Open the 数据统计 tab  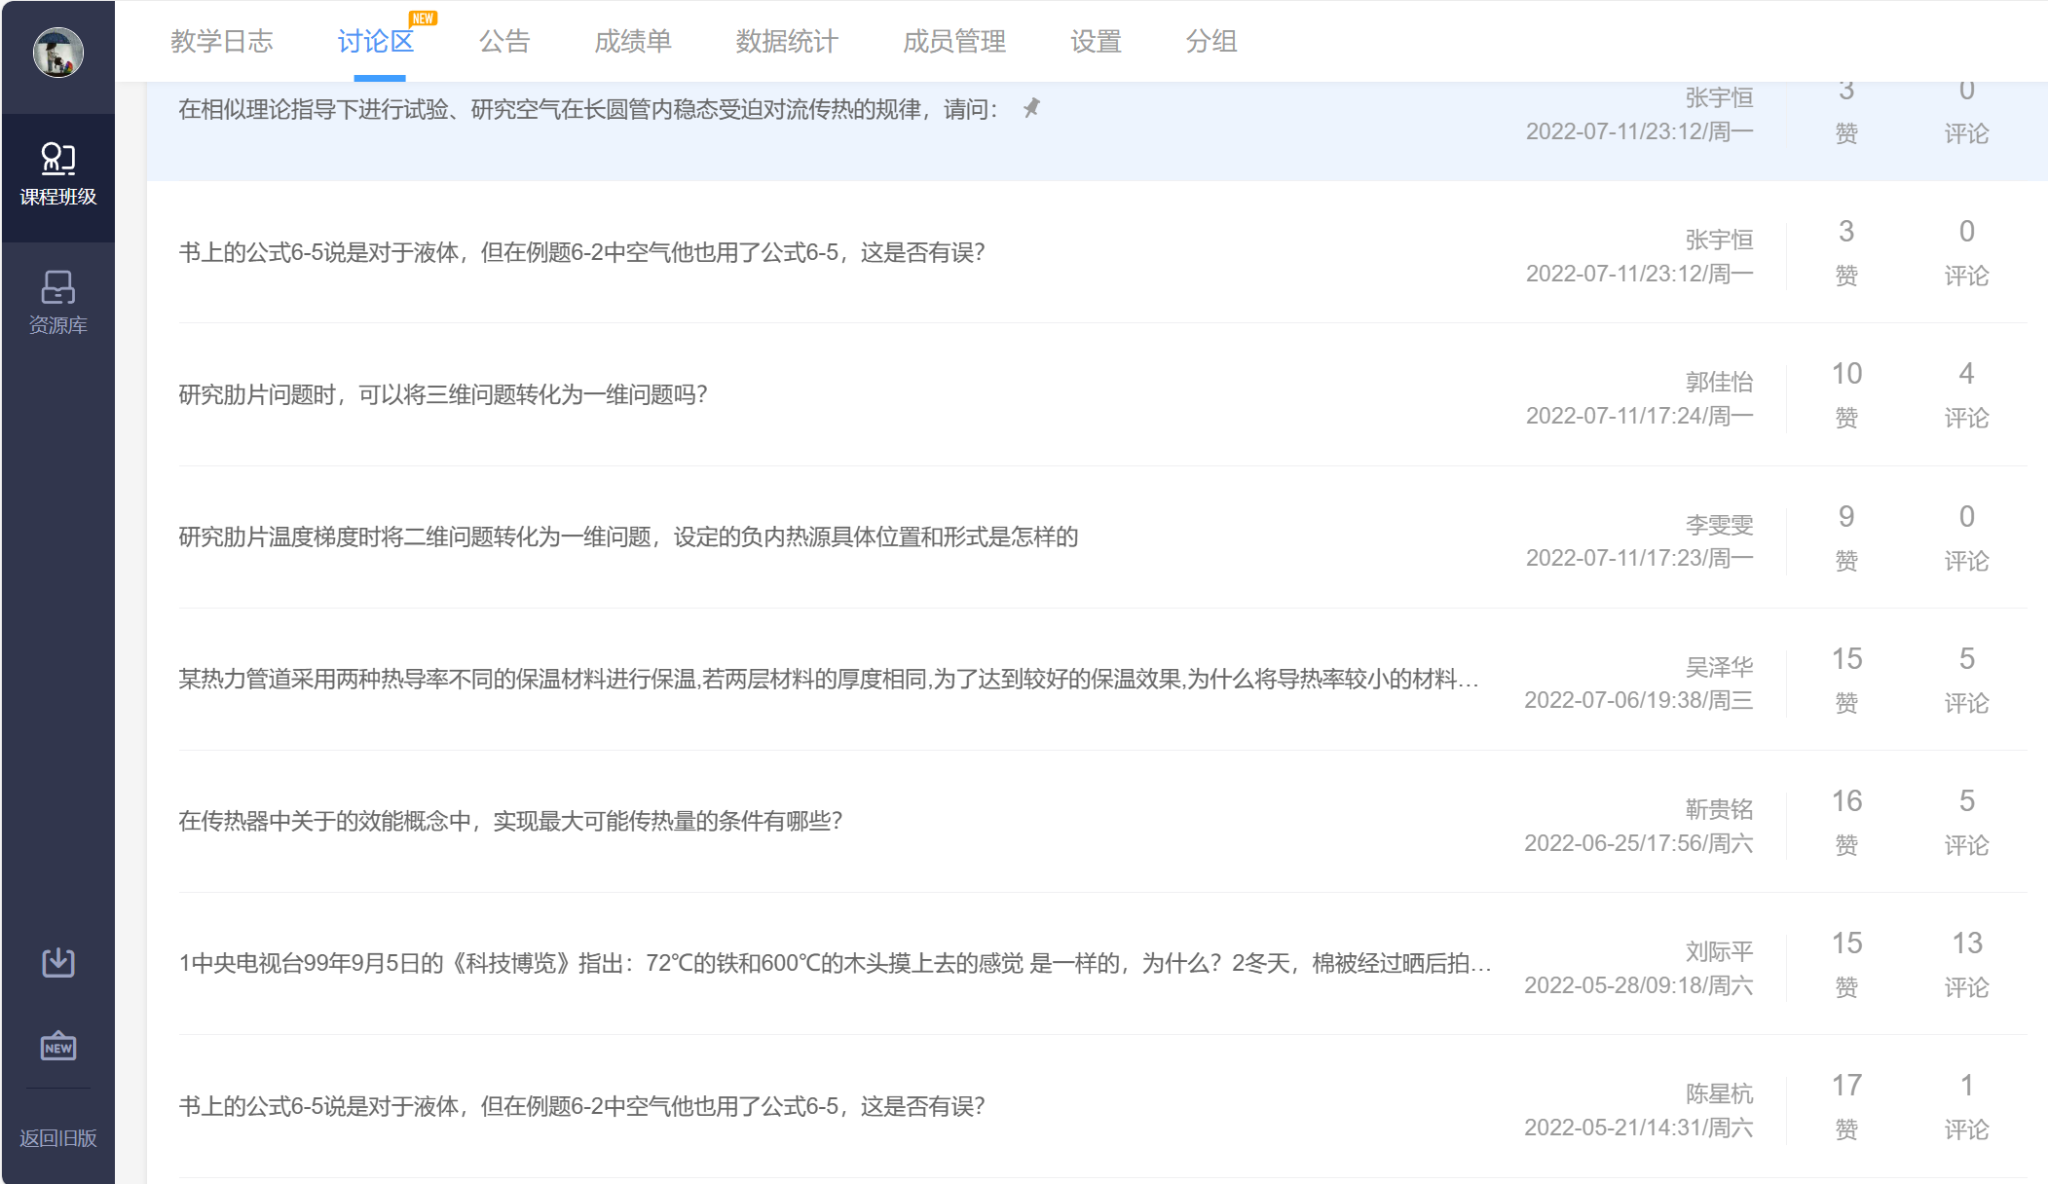(x=787, y=42)
